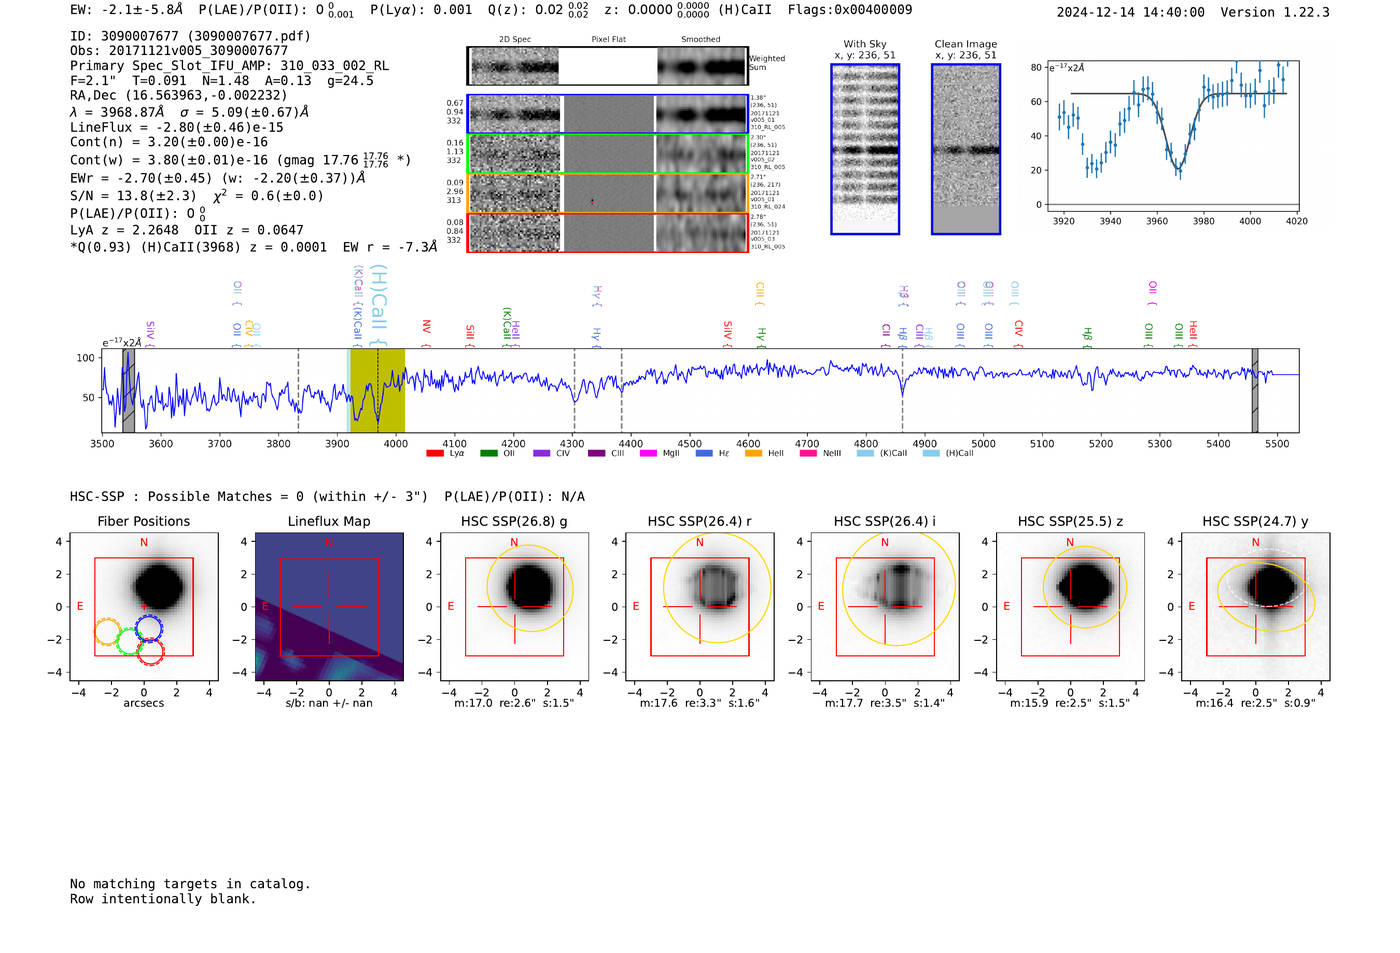Select the blue-framed fiber spectrum row
Image resolution: width=1400 pixels, height=953 pixels.
point(607,114)
